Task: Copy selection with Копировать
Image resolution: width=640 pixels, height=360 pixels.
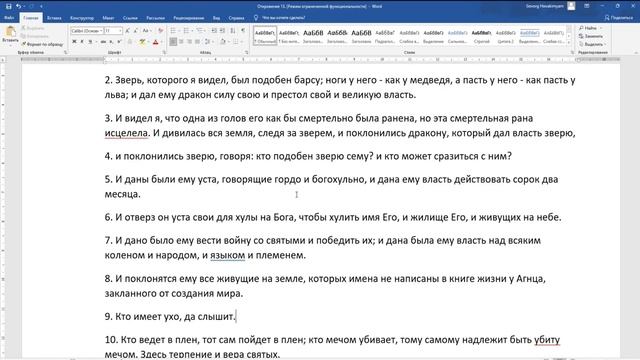Action: point(34,36)
